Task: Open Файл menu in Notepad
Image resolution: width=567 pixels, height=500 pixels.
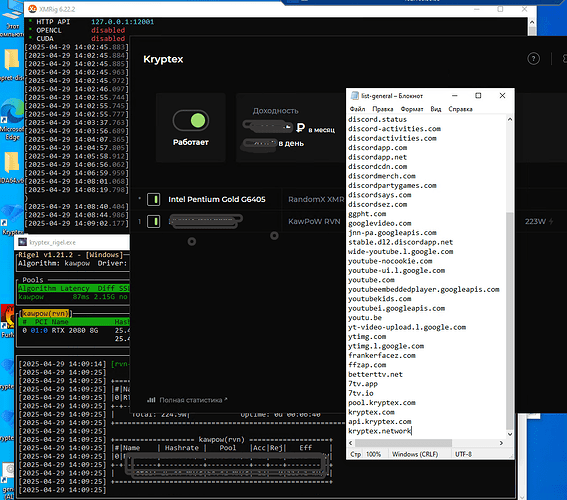Action: tap(357, 109)
